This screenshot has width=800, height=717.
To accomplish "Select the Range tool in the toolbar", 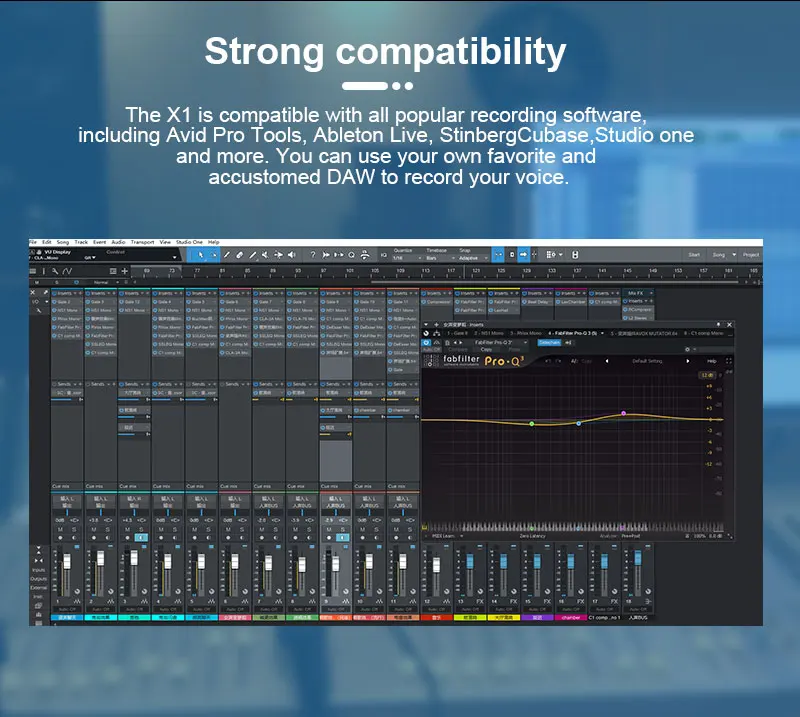I will [x=214, y=255].
